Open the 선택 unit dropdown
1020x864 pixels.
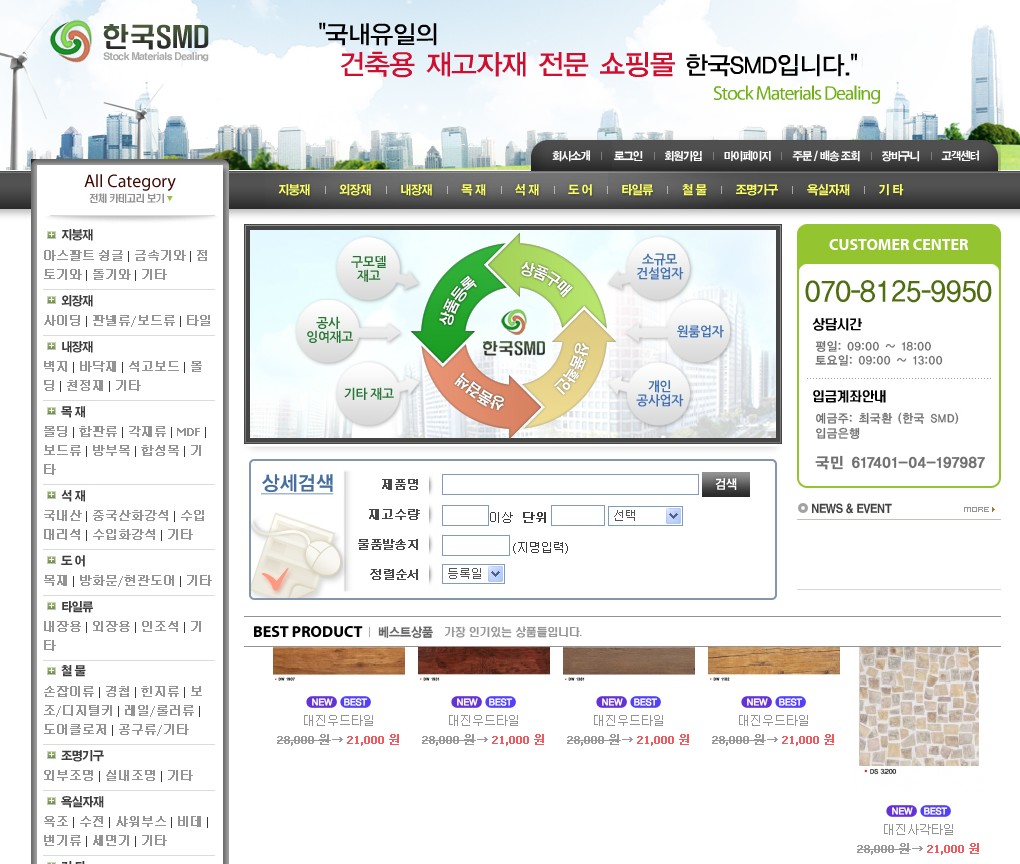click(645, 516)
